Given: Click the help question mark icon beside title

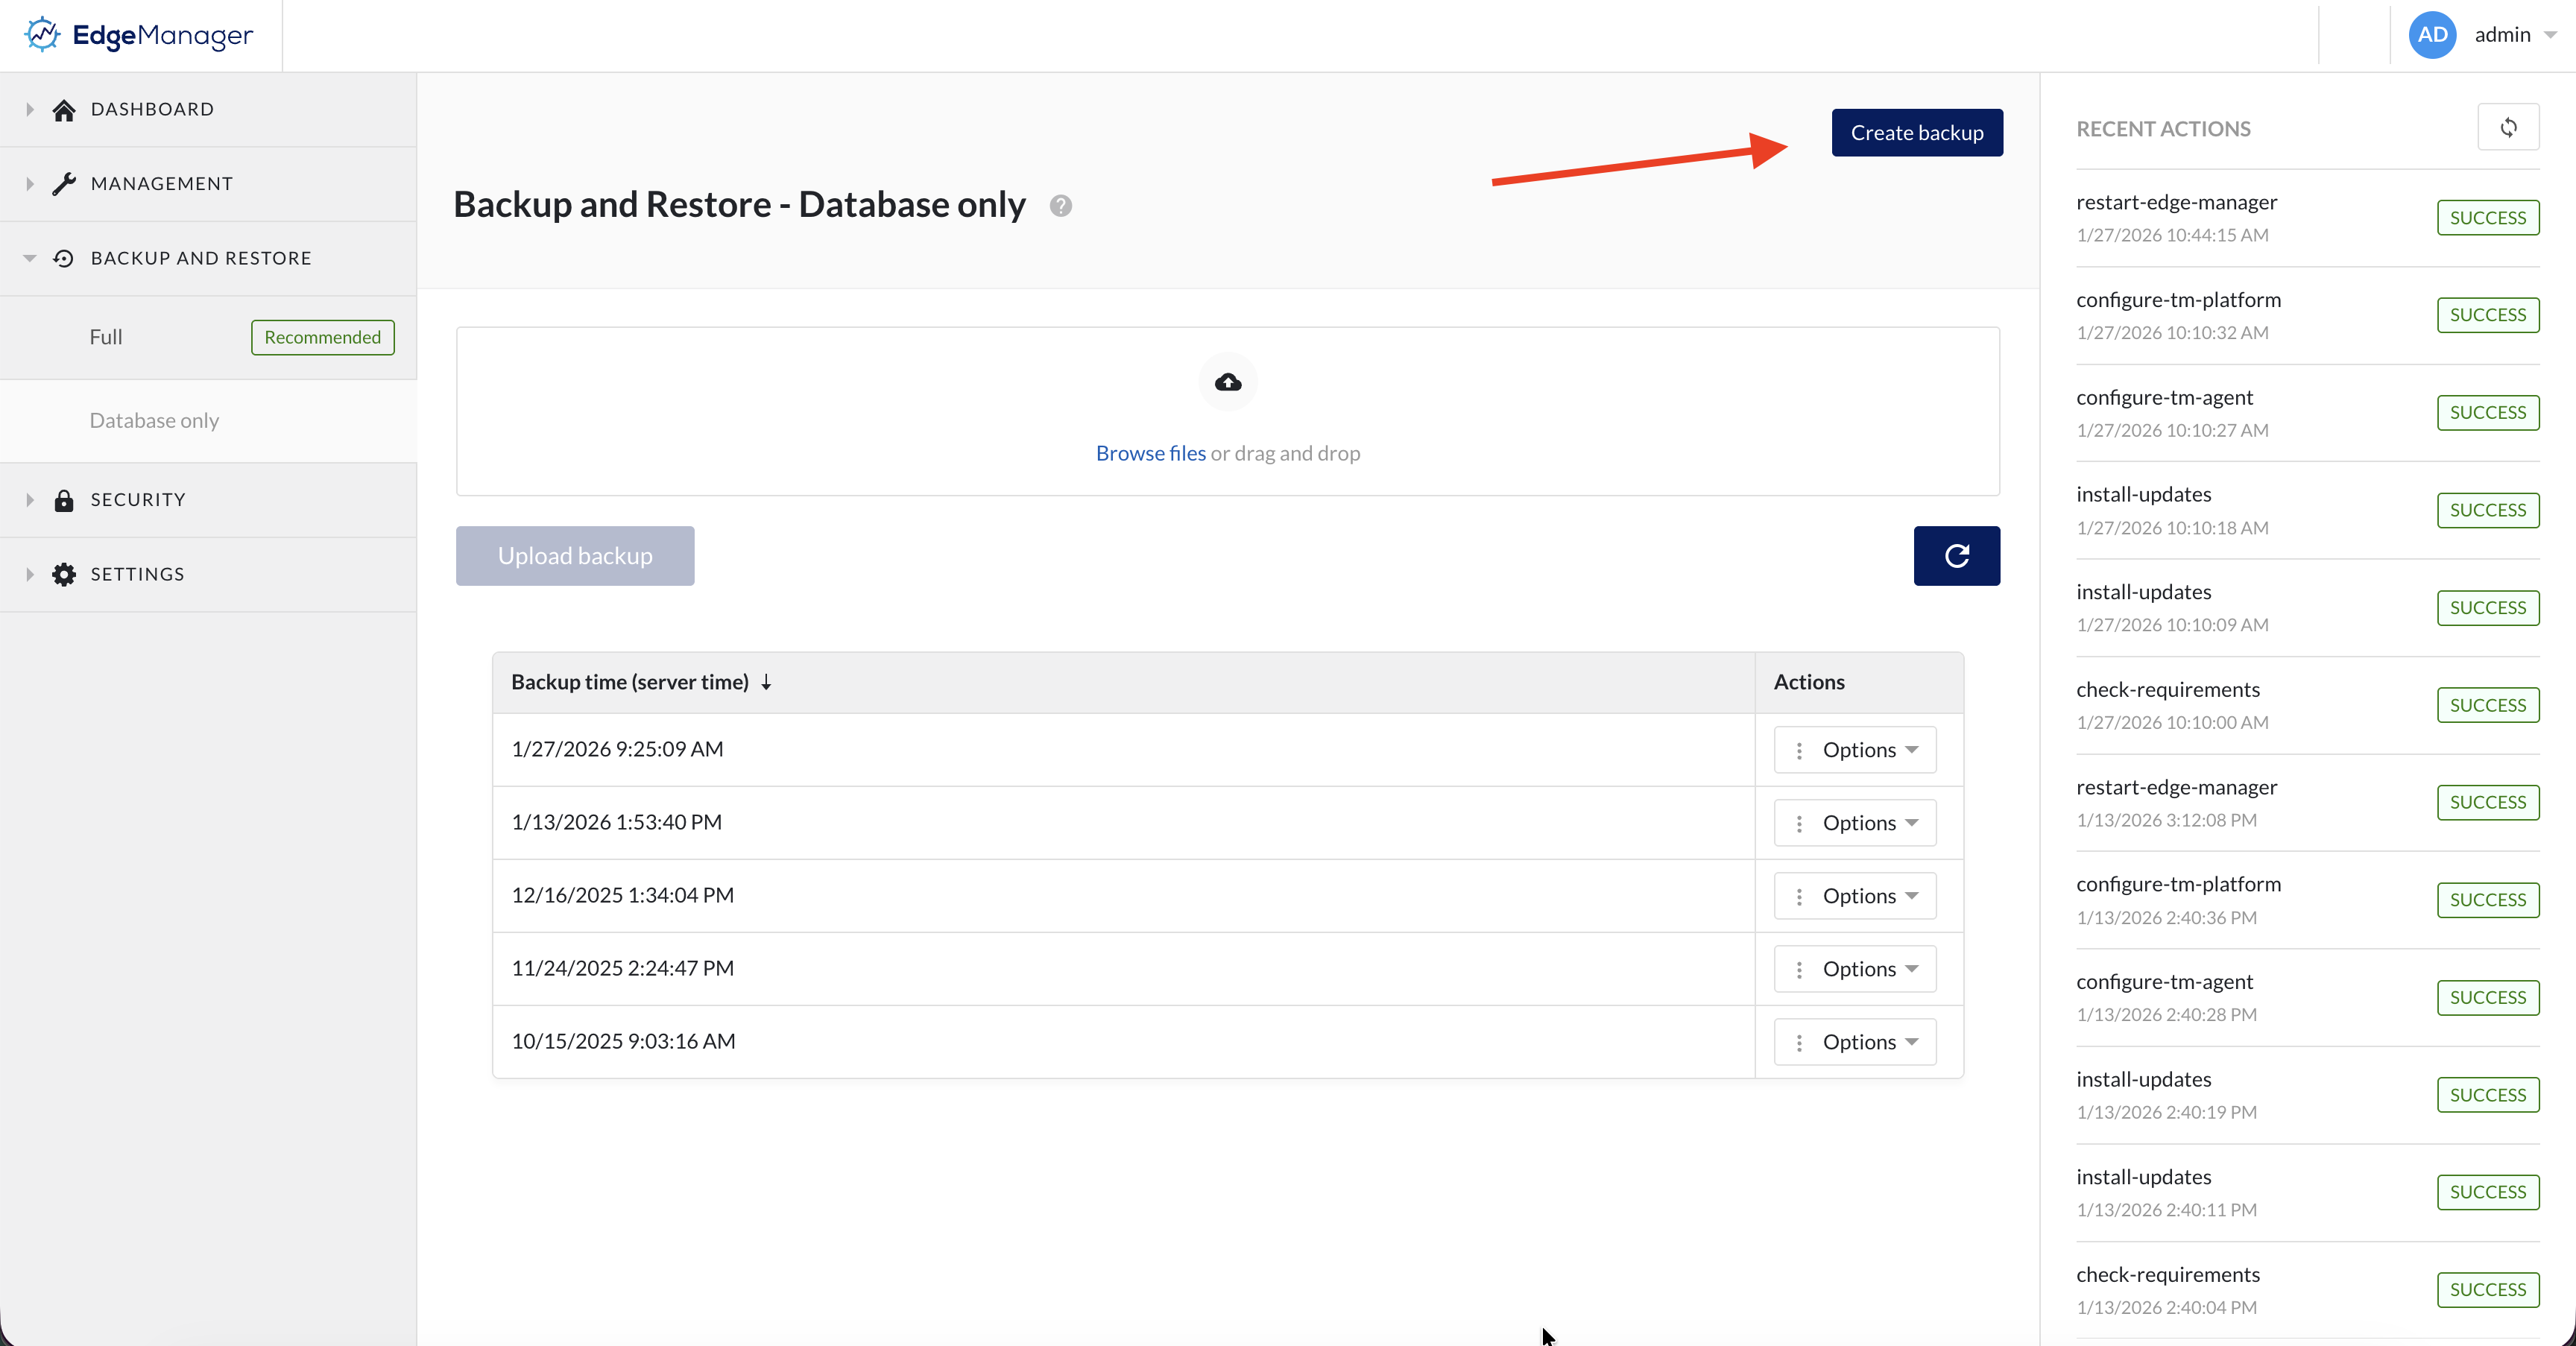Looking at the screenshot, I should point(1060,206).
